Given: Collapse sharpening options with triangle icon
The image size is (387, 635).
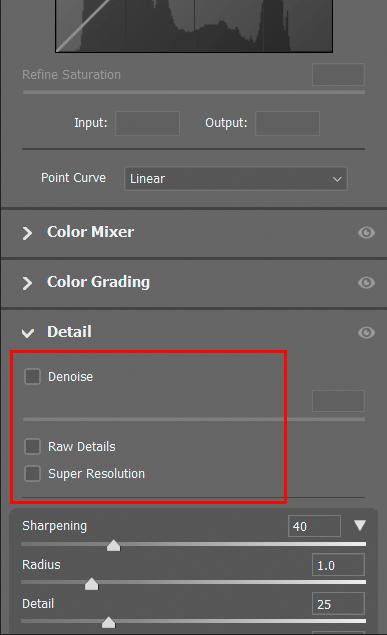Looking at the screenshot, I should tap(360, 525).
